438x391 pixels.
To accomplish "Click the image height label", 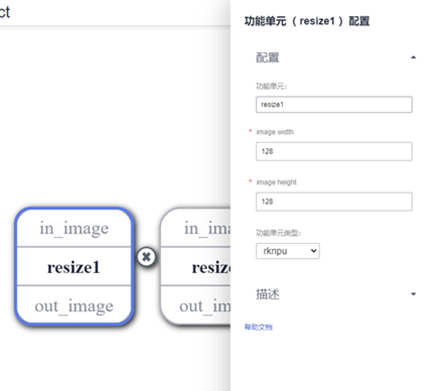I will tap(276, 182).
